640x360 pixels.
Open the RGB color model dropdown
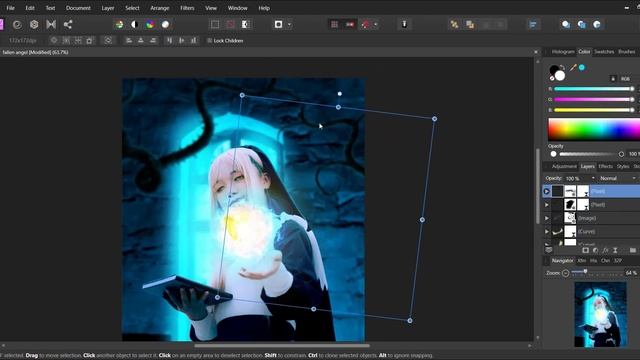pos(625,79)
